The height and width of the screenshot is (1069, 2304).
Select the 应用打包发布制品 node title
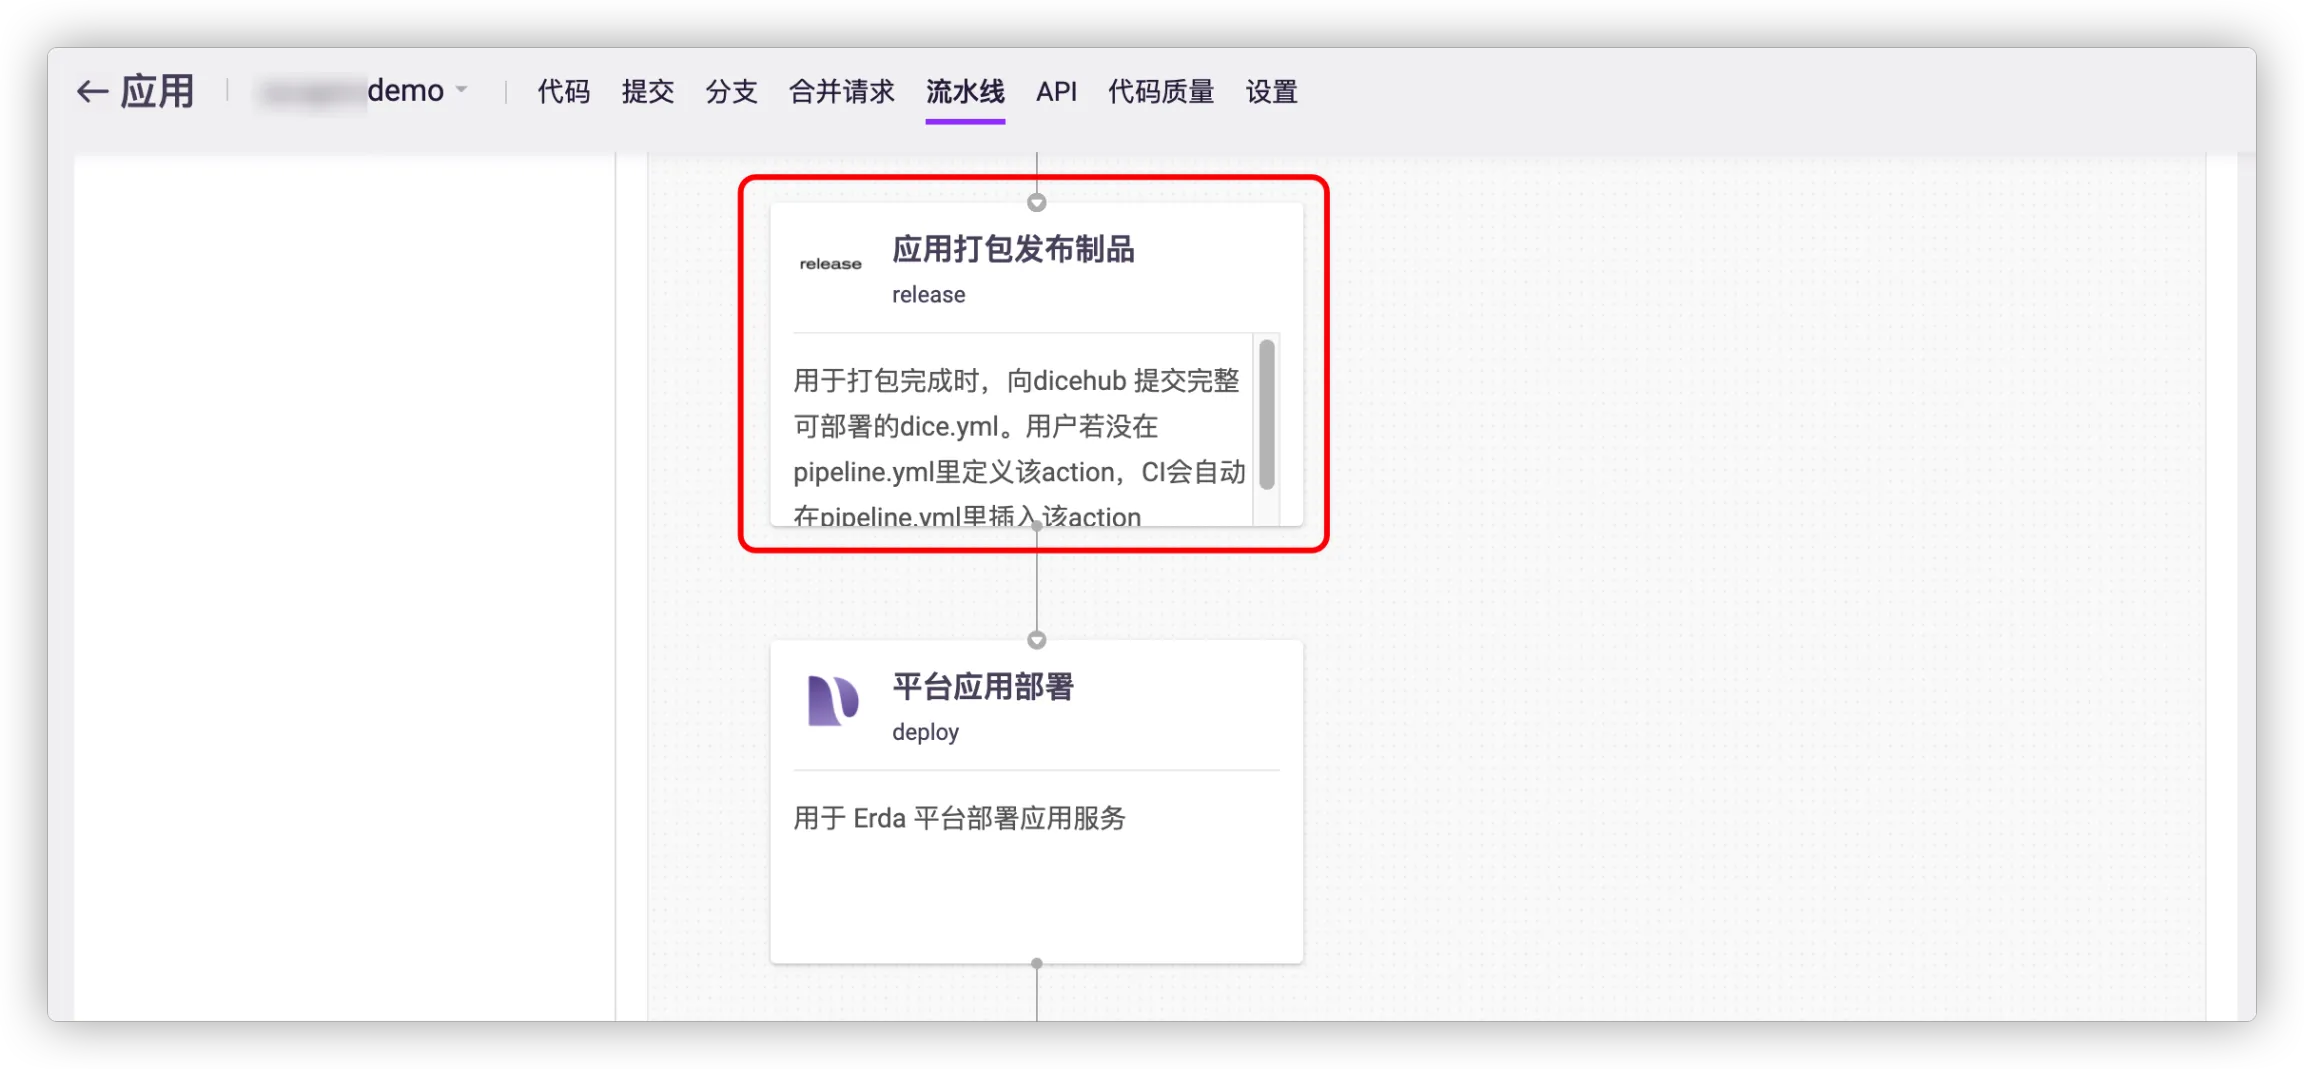pyautogui.click(x=1013, y=249)
